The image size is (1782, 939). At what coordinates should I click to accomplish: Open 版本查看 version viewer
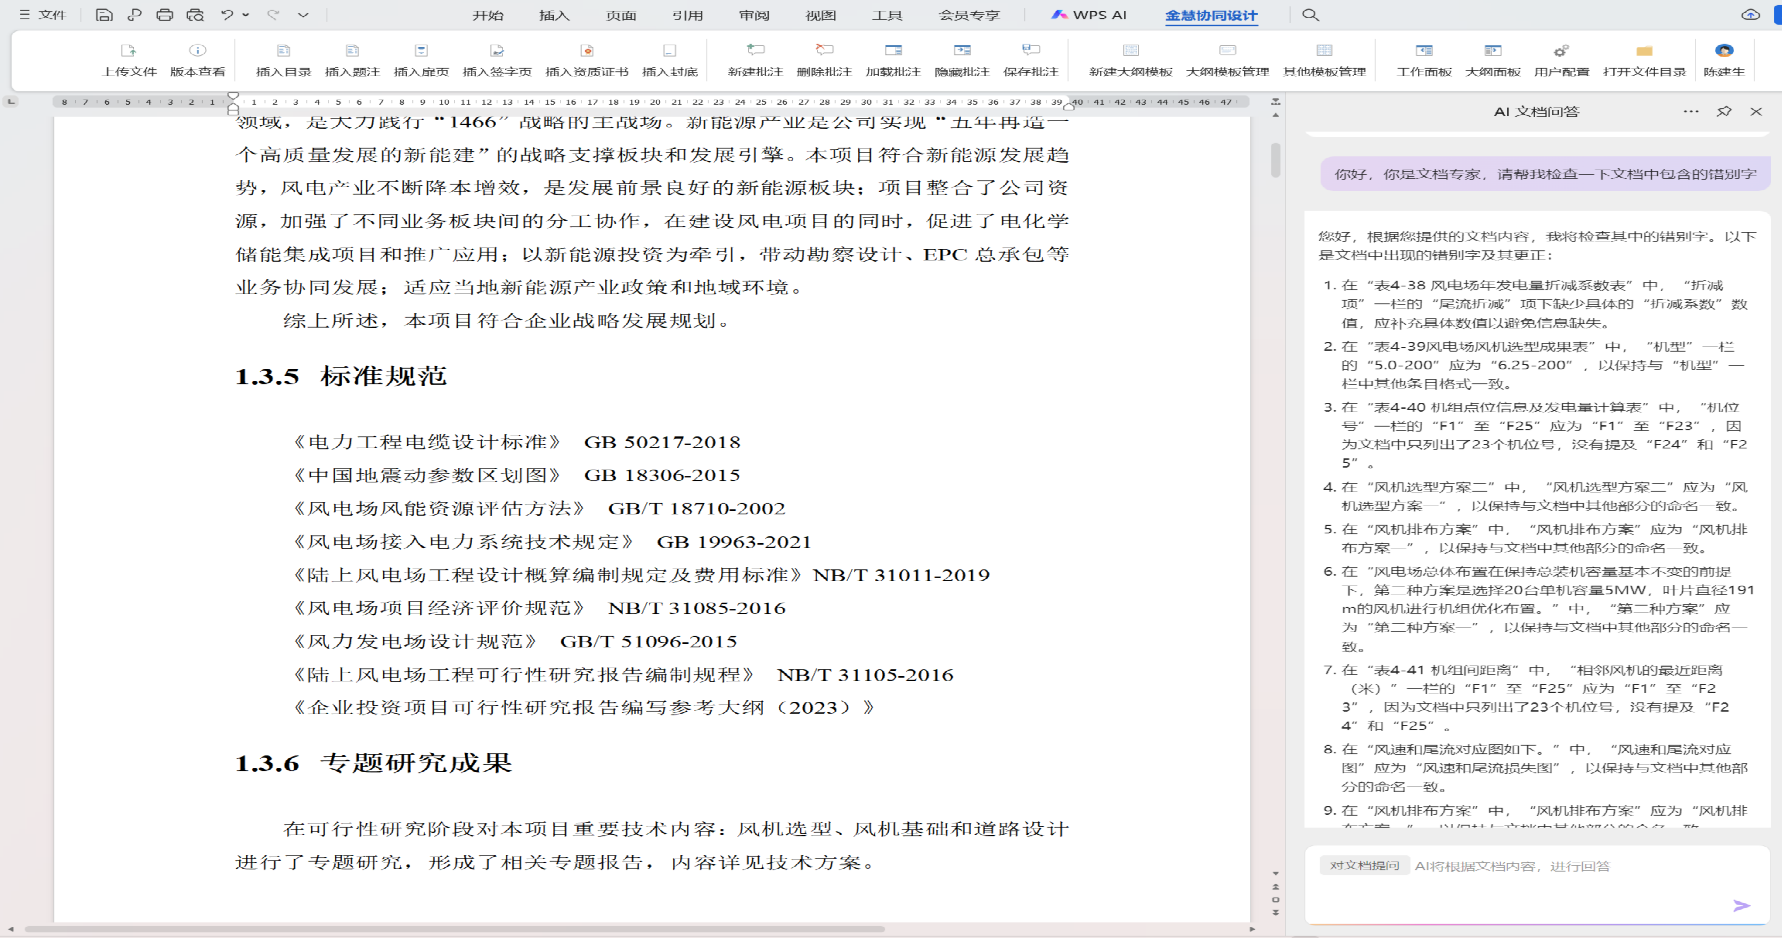point(197,51)
